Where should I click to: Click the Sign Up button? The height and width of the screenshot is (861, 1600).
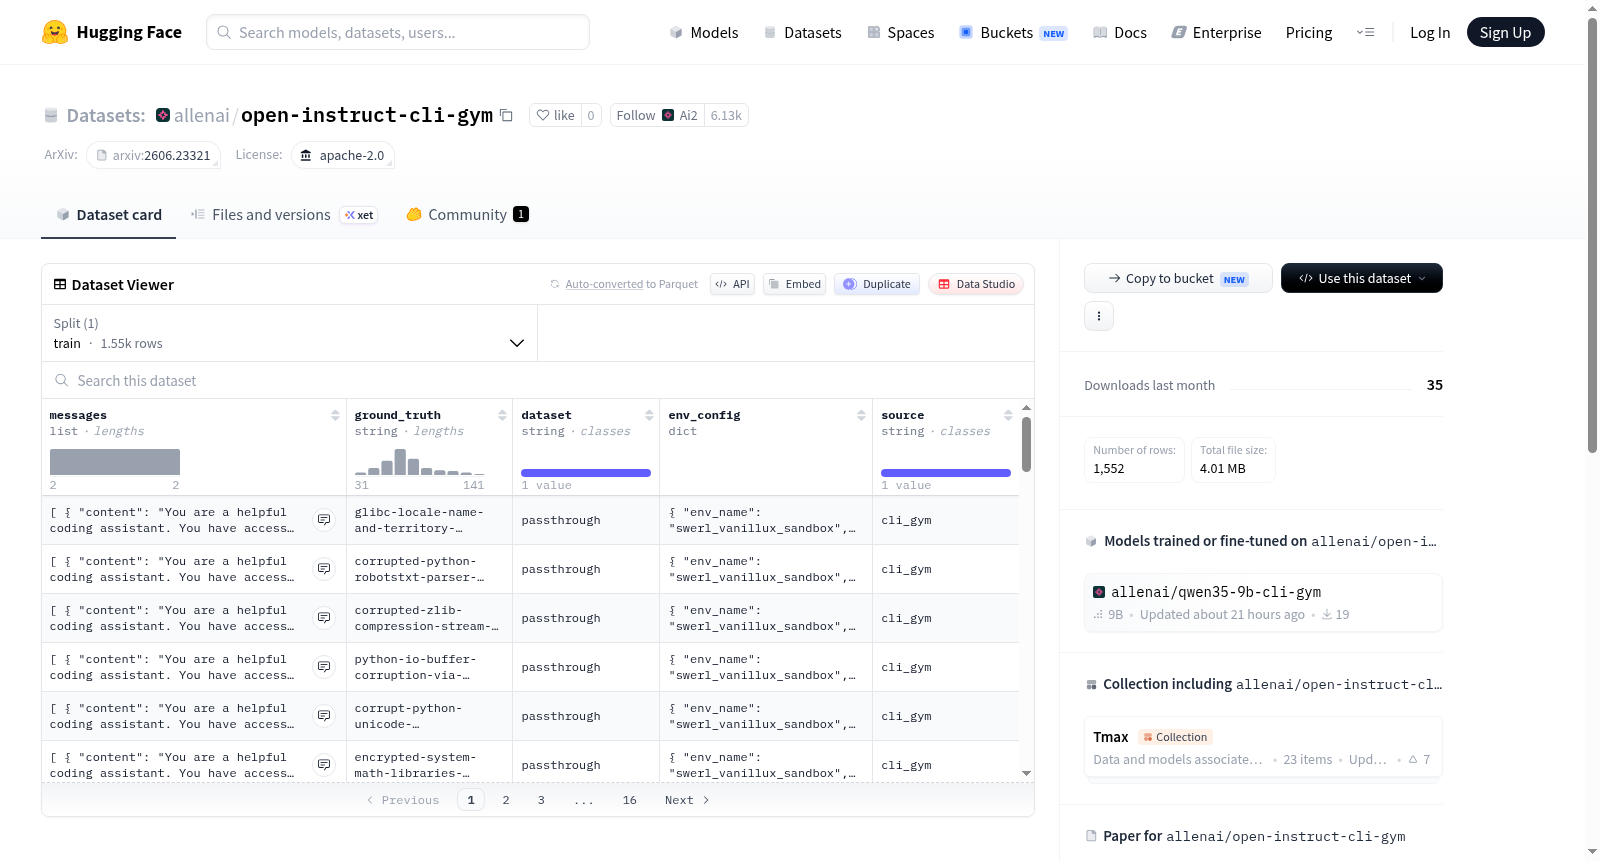coord(1505,32)
